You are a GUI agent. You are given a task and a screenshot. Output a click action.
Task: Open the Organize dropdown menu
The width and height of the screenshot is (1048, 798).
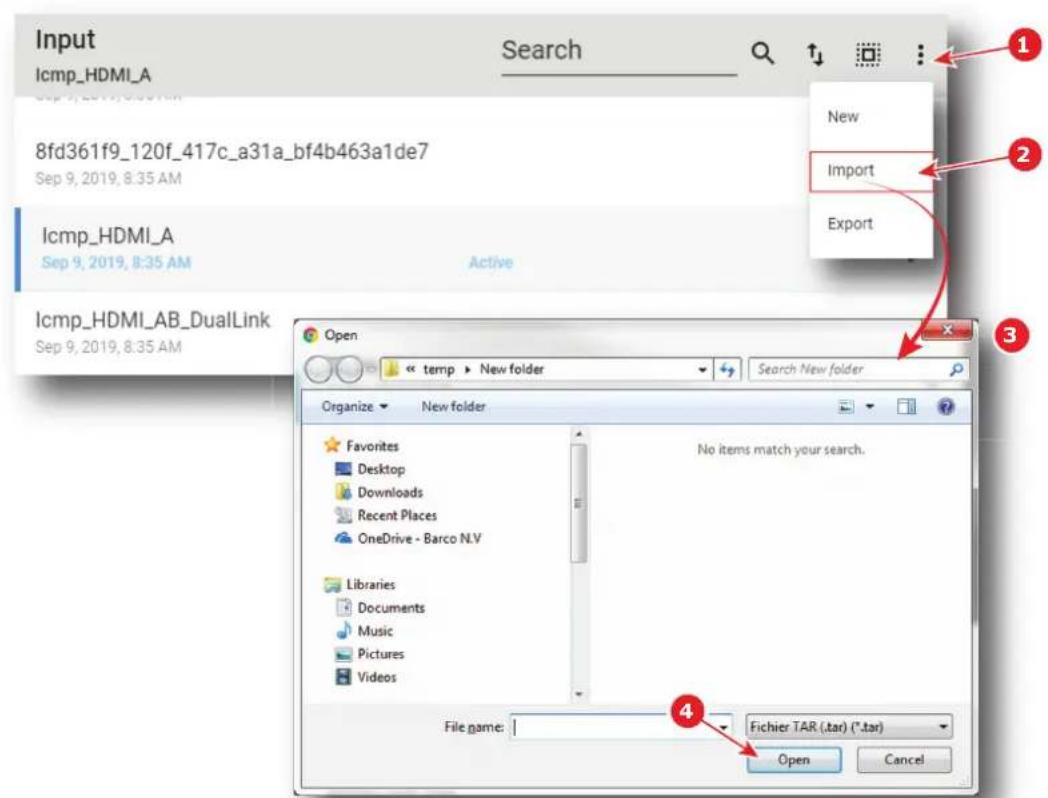pyautogui.click(x=354, y=406)
